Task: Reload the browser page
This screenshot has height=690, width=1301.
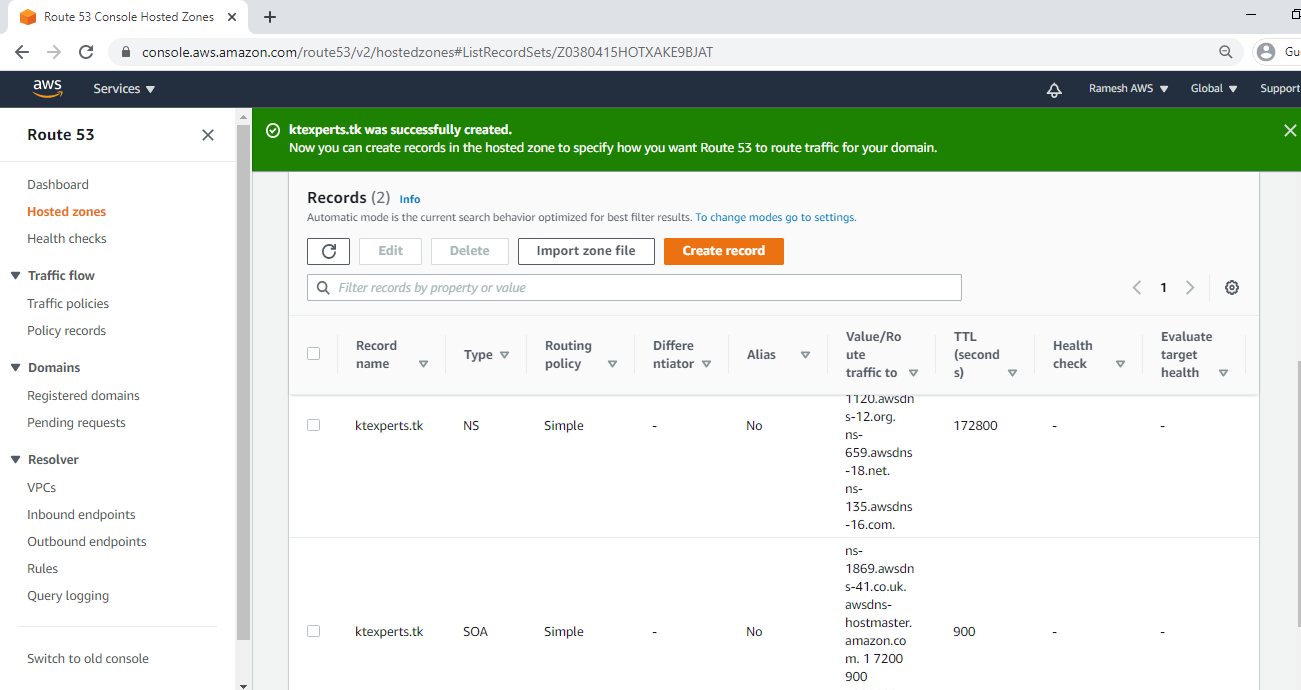Action: pyautogui.click(x=86, y=52)
